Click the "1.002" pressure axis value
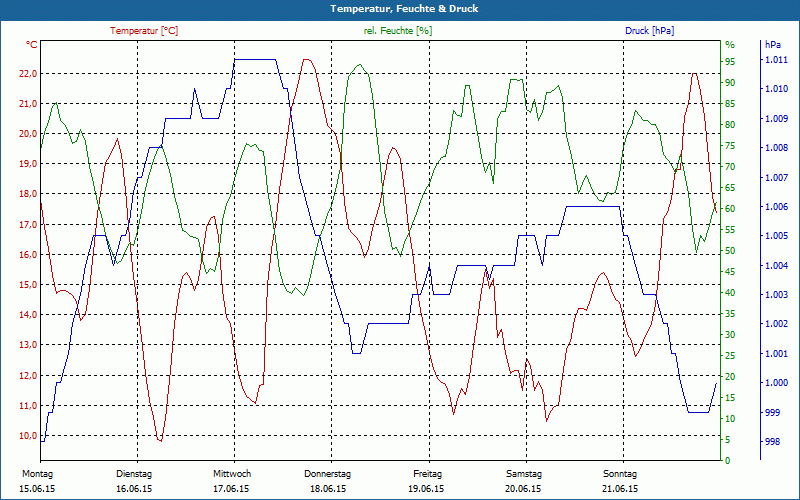Screen dimensions: 800x500 point(776,323)
